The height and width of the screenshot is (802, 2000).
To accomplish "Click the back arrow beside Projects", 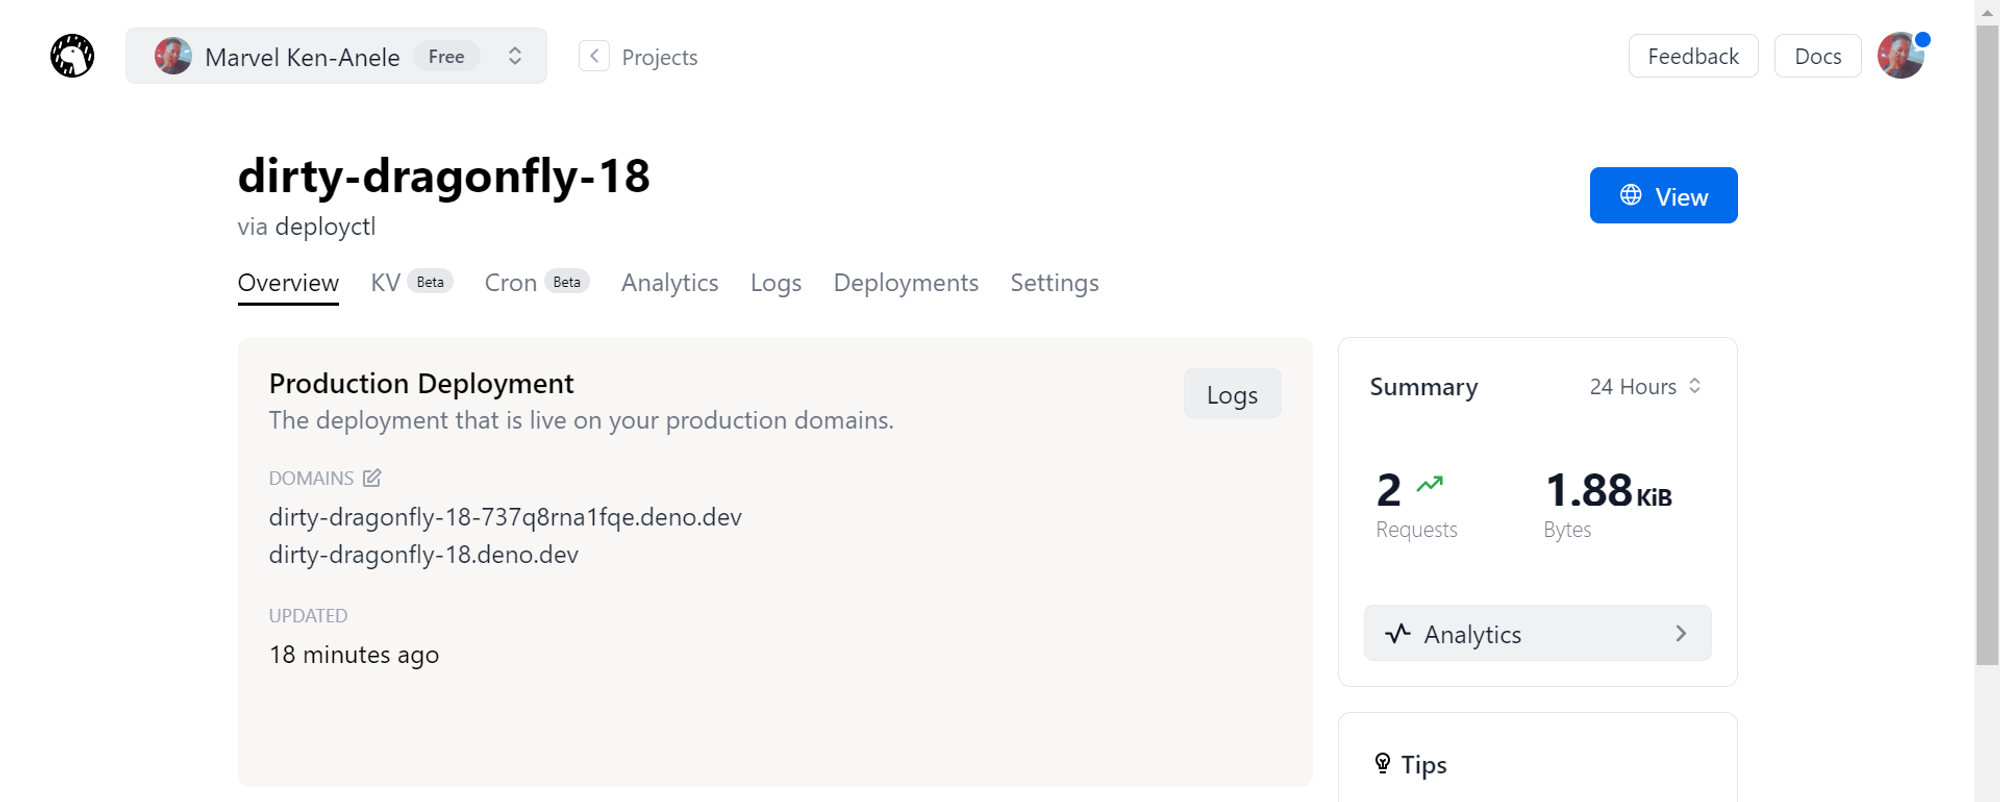I will tap(594, 56).
